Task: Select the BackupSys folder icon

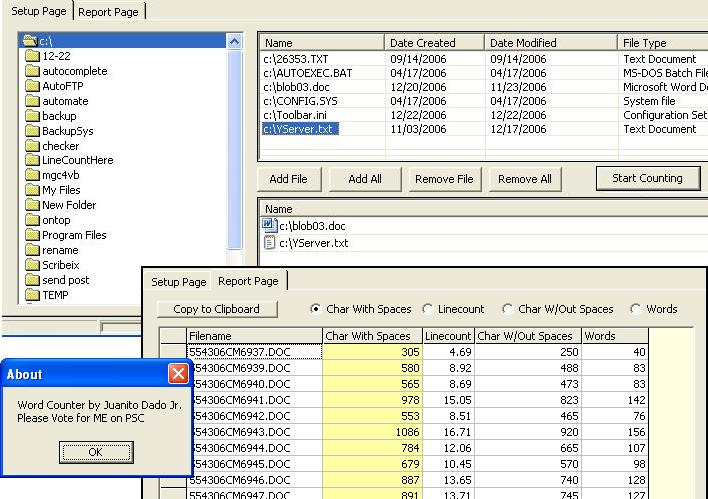Action: pyautogui.click(x=32, y=131)
